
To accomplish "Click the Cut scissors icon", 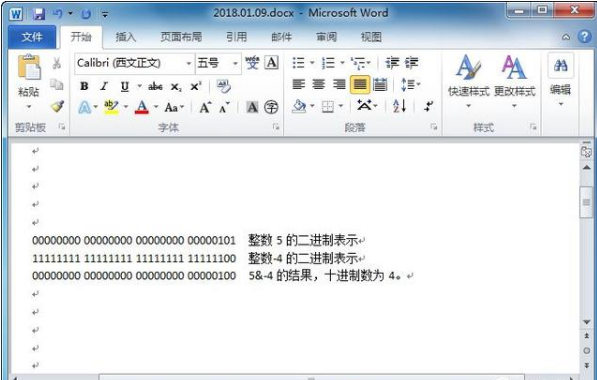I will pos(57,63).
